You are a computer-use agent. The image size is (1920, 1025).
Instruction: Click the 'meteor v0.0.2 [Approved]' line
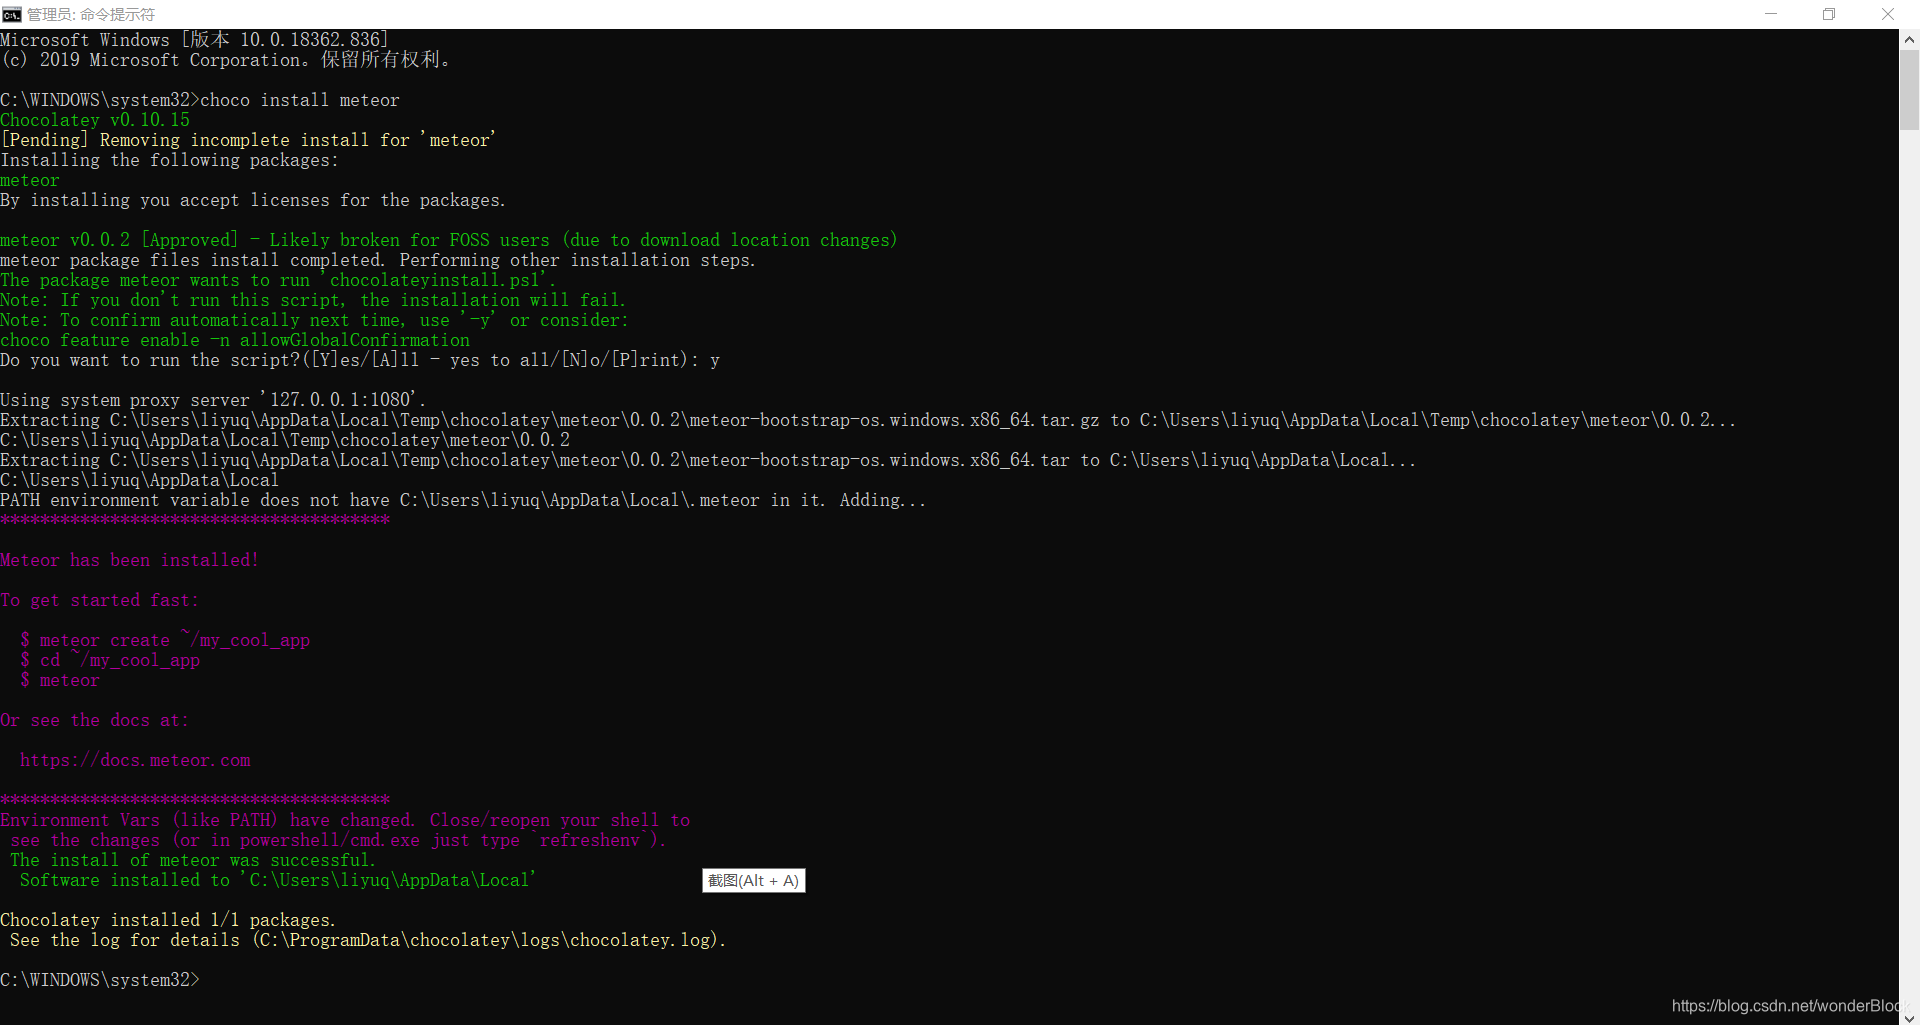(449, 240)
